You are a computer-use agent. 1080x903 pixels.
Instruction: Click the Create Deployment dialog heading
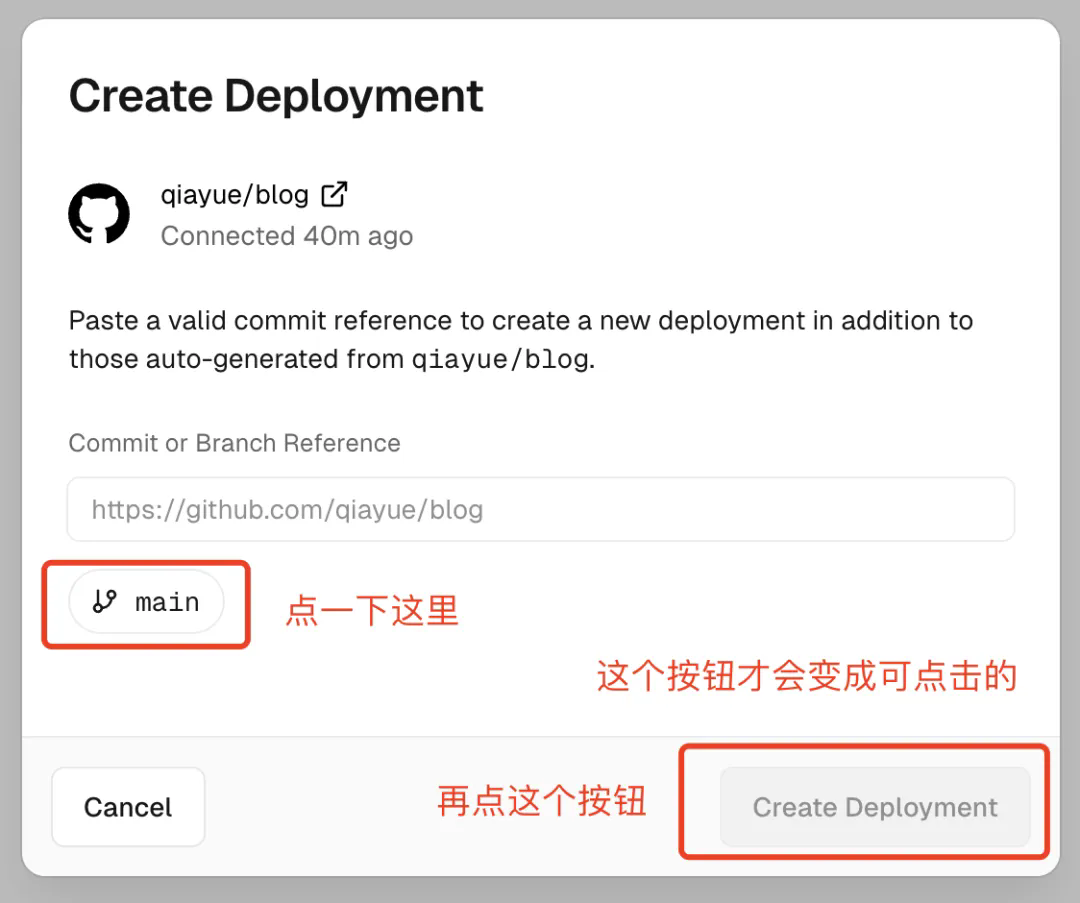pyautogui.click(x=276, y=96)
